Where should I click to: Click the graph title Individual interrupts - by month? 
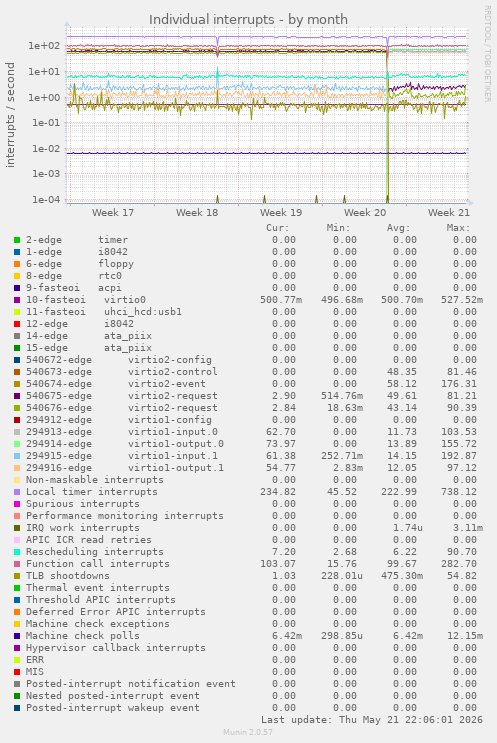248,20
